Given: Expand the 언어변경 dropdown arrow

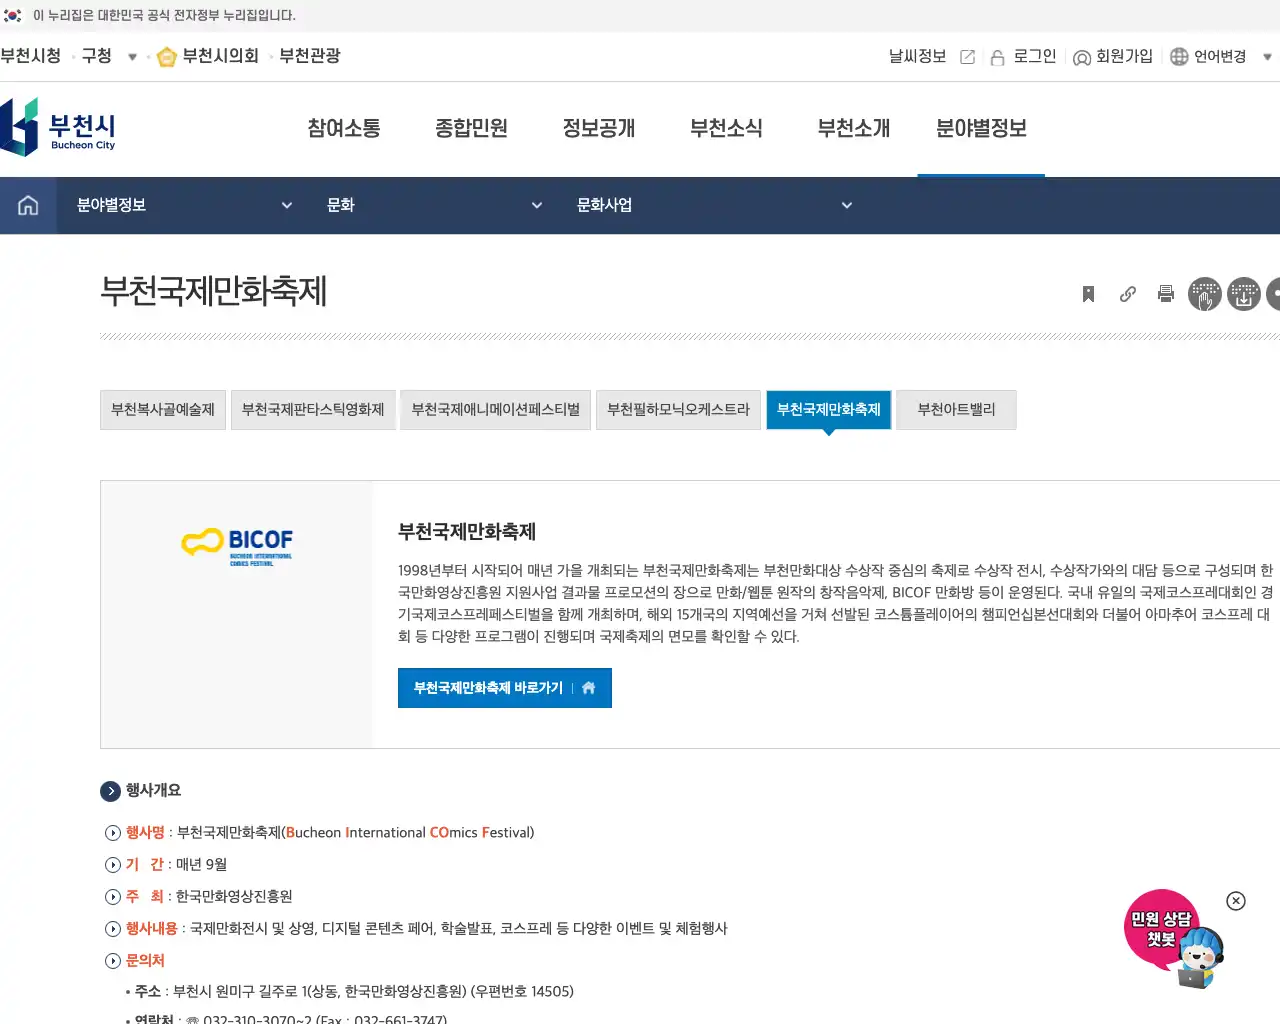Looking at the screenshot, I should click(1267, 57).
